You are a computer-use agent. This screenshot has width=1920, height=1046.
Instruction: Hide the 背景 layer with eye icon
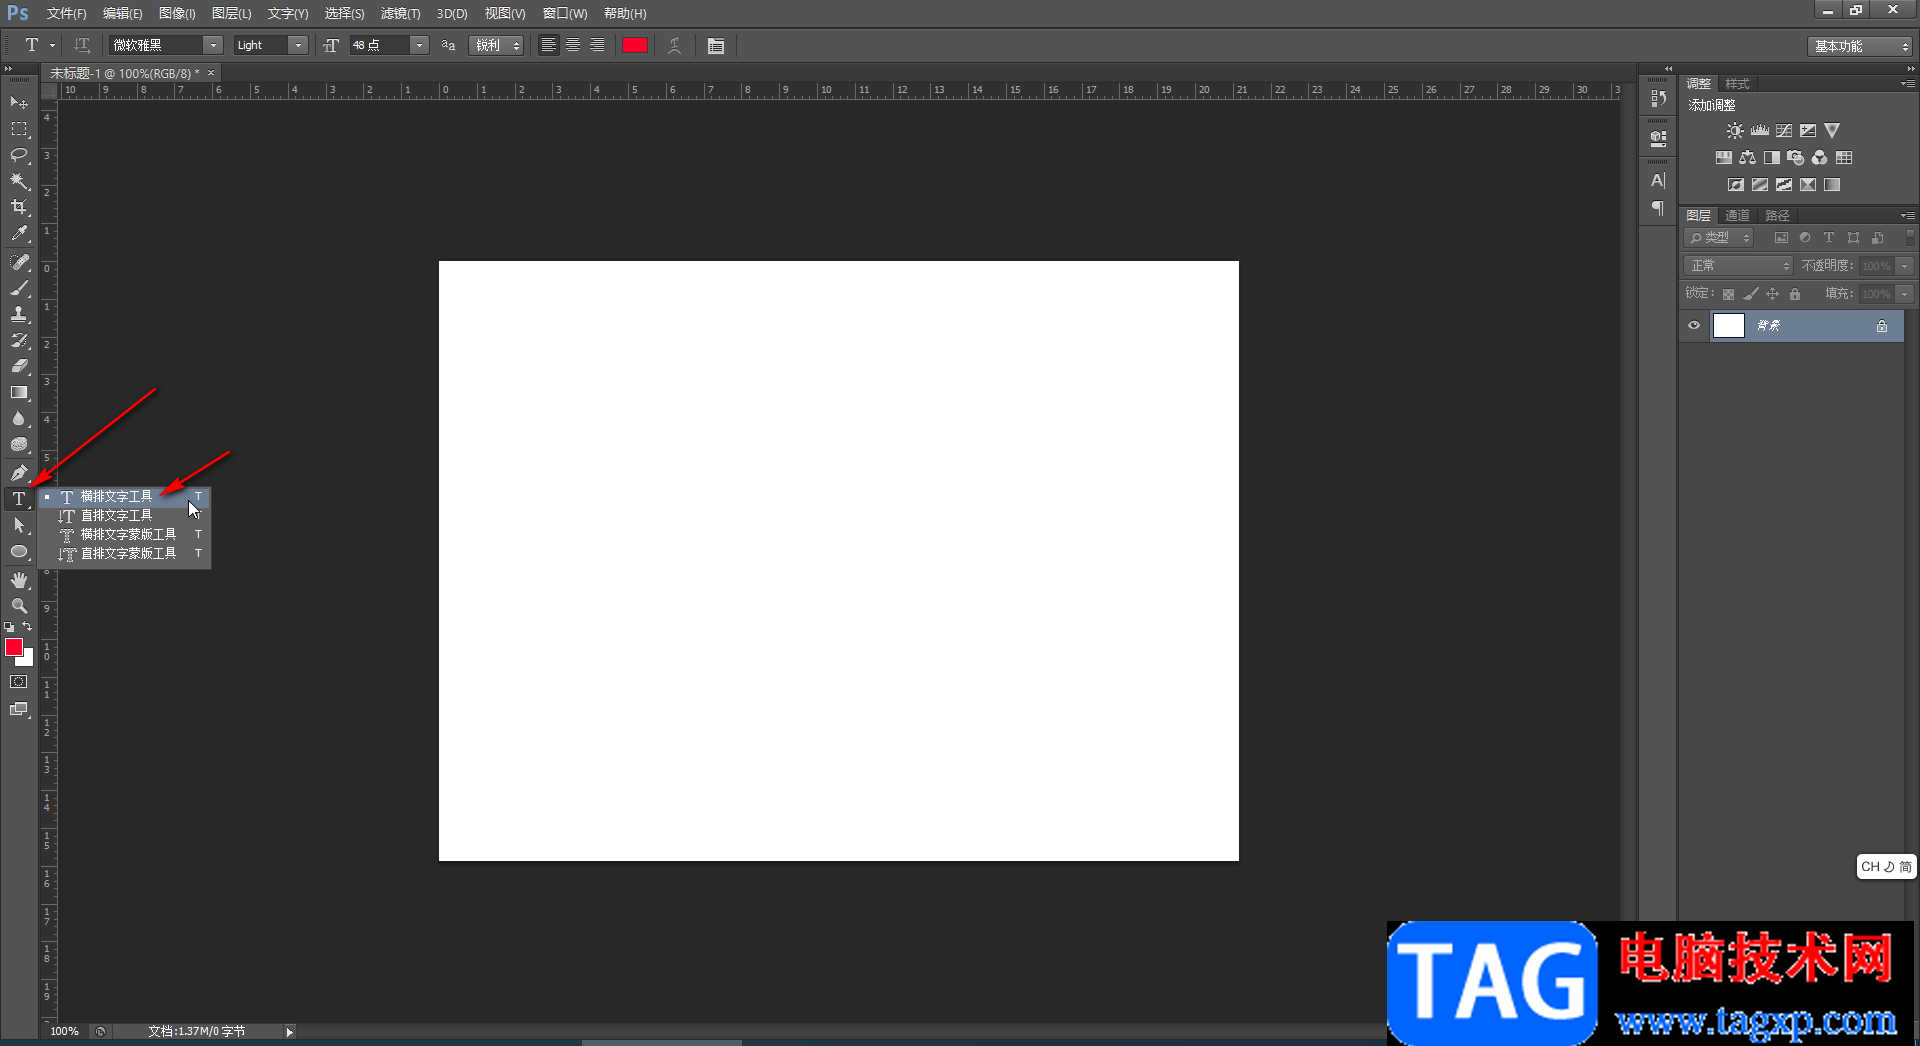tap(1694, 325)
